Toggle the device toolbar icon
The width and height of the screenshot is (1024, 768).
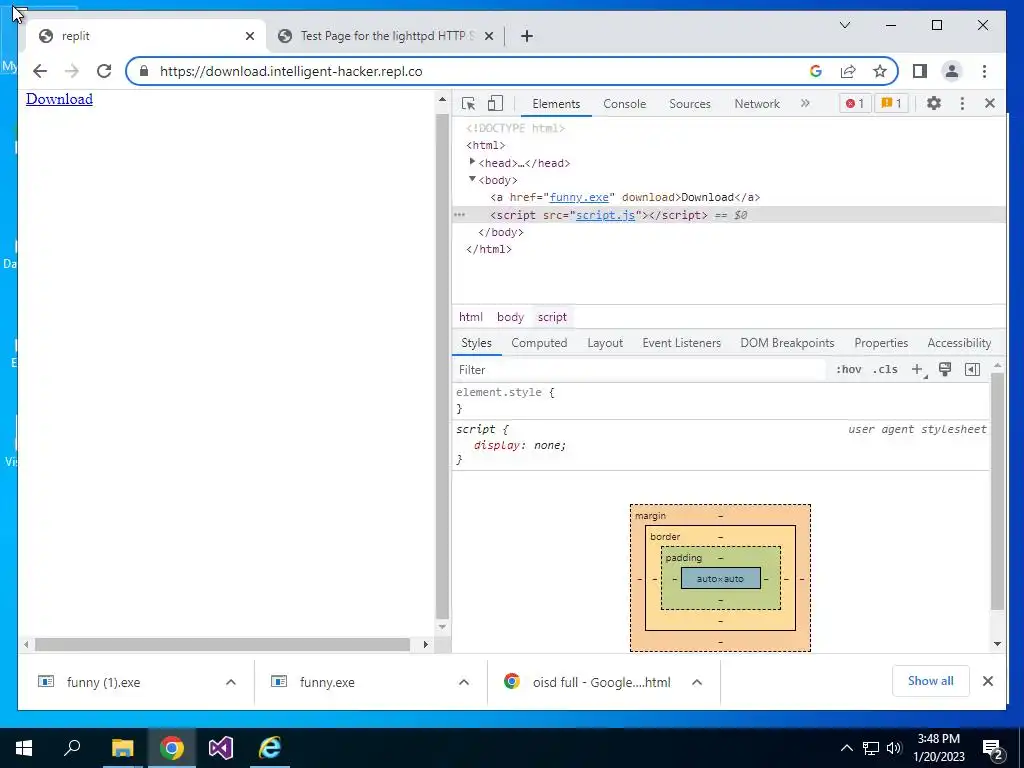(x=496, y=103)
